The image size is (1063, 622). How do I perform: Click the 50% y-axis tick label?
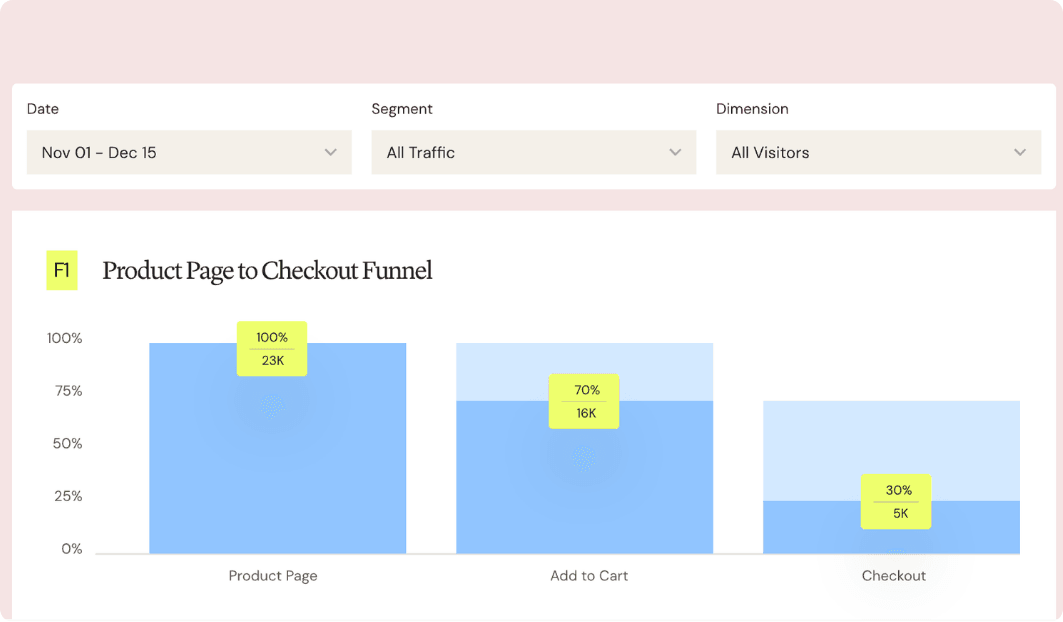click(x=68, y=444)
